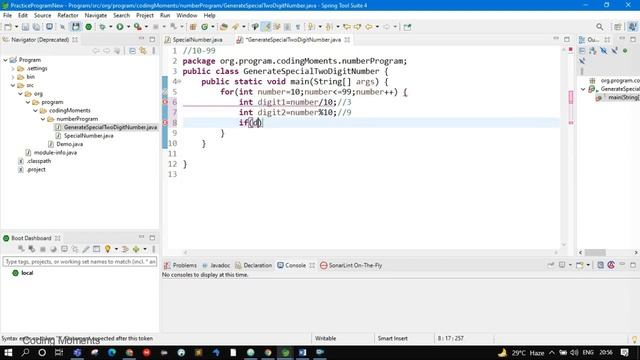Click the Open Type folder toolbar icon
The image size is (640, 360).
[223, 27]
